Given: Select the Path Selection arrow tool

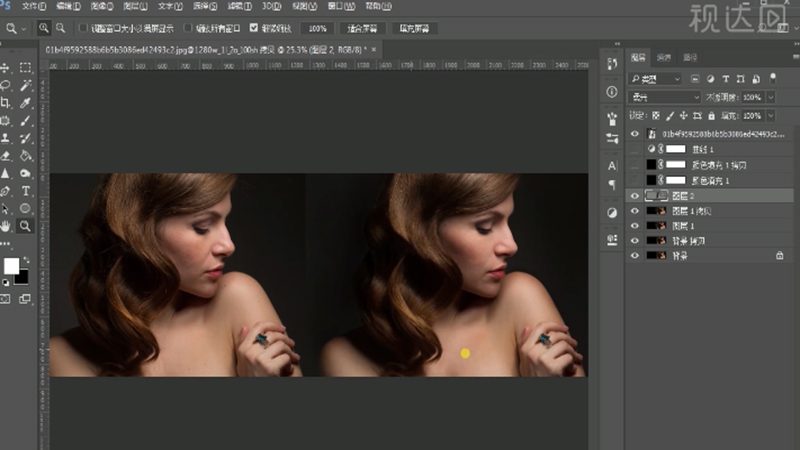Looking at the screenshot, I should pyautogui.click(x=5, y=208).
